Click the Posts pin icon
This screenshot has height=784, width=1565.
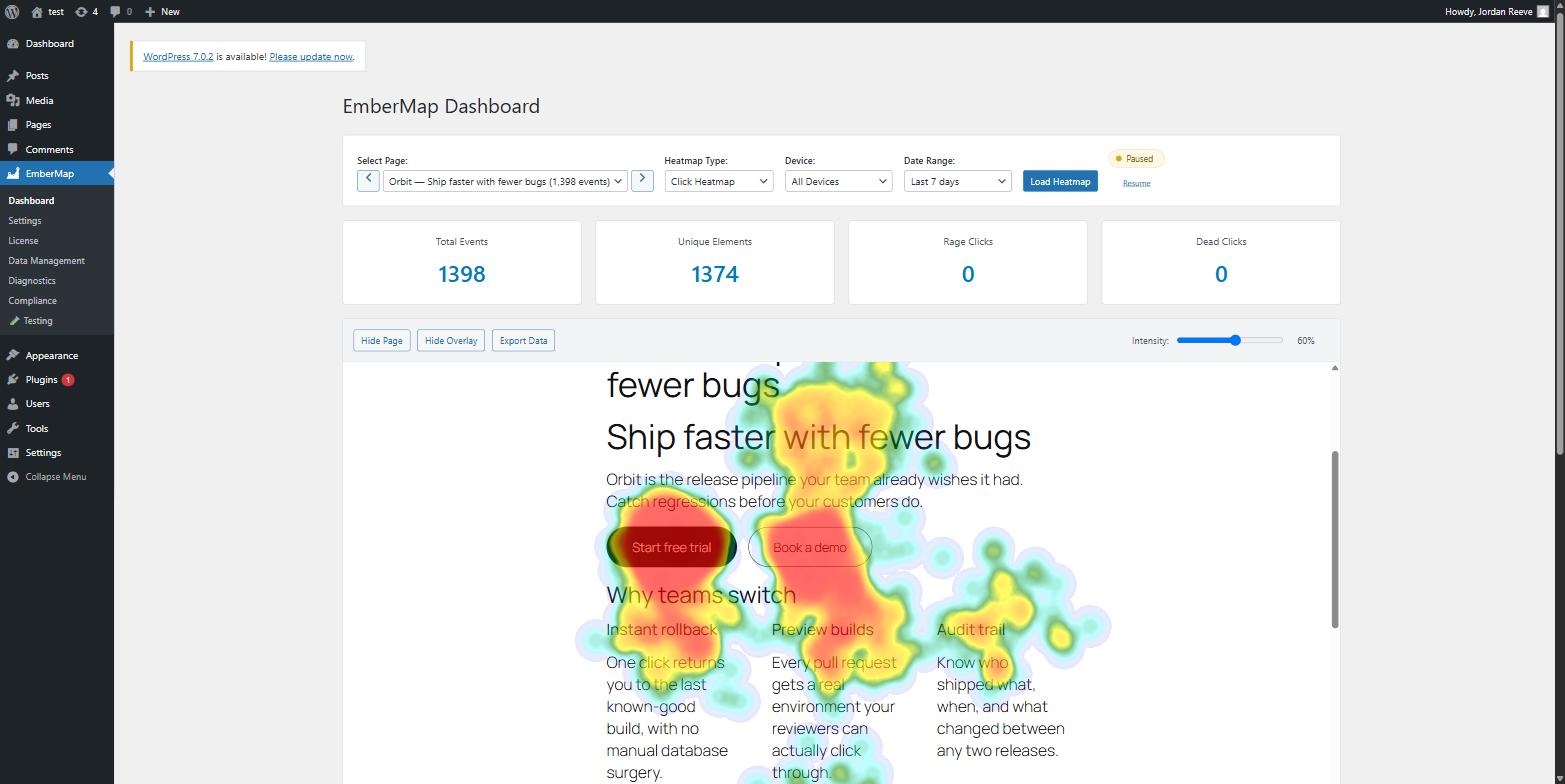coord(12,76)
